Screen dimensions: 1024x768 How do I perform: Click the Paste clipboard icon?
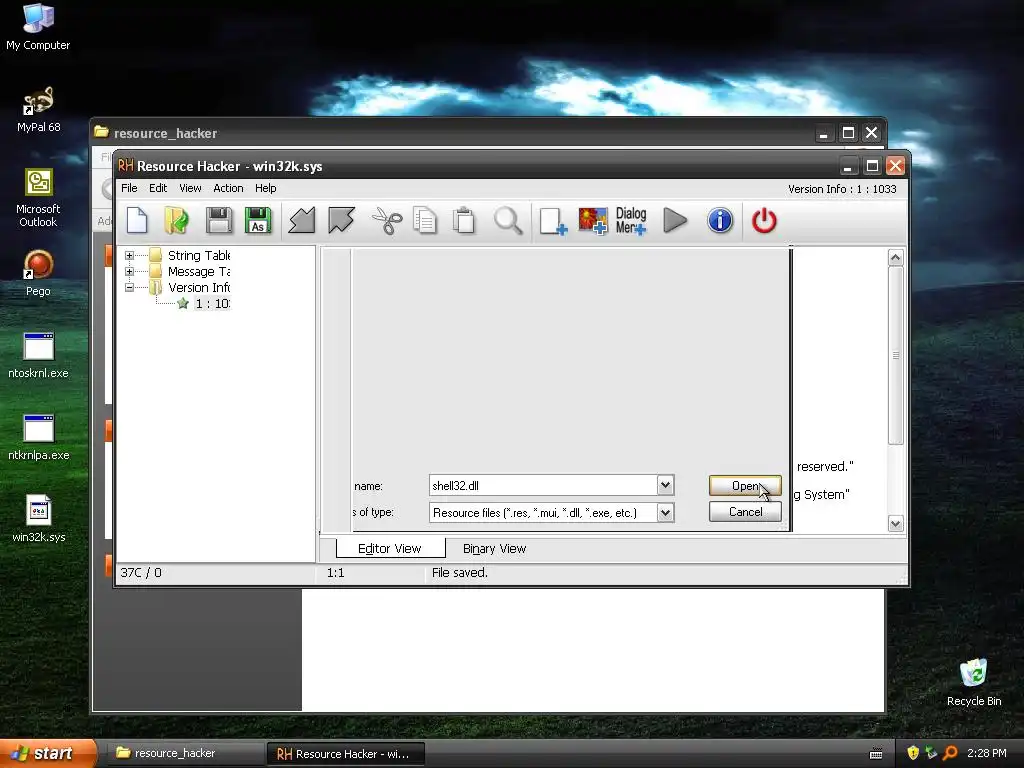(464, 221)
